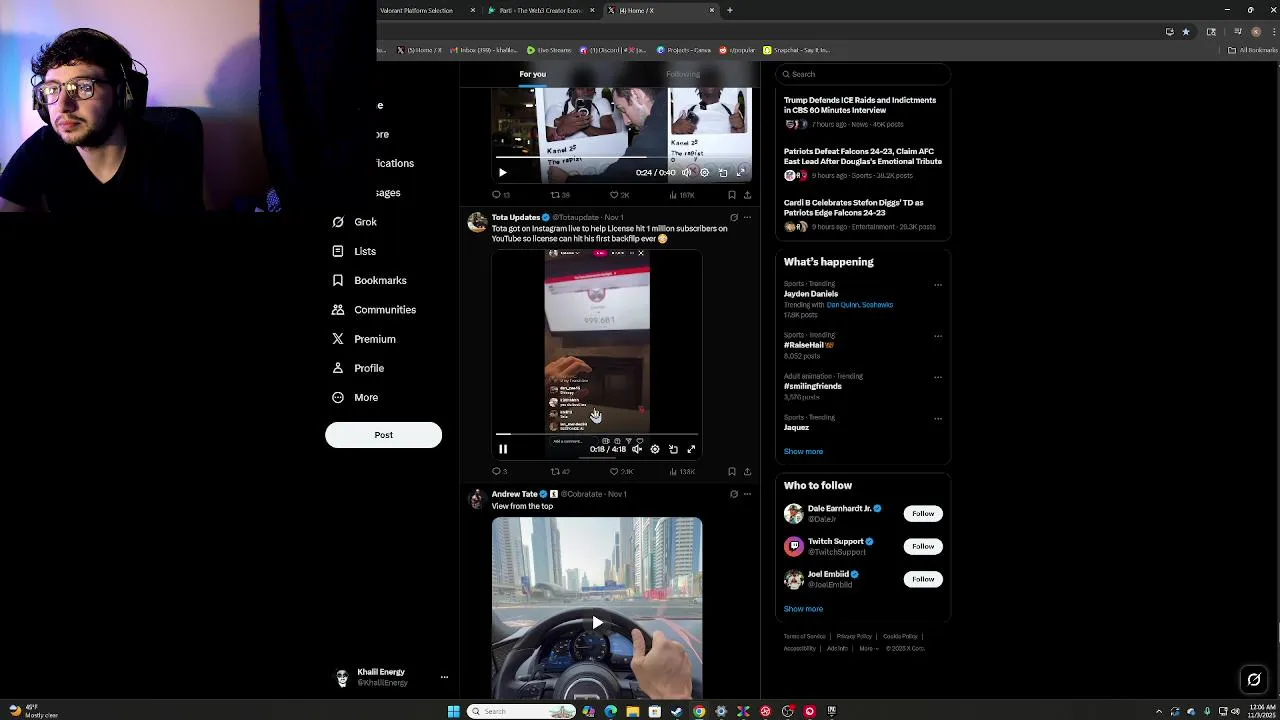The height and width of the screenshot is (720, 1280).
Task: Share the top video post
Action: click(x=747, y=195)
